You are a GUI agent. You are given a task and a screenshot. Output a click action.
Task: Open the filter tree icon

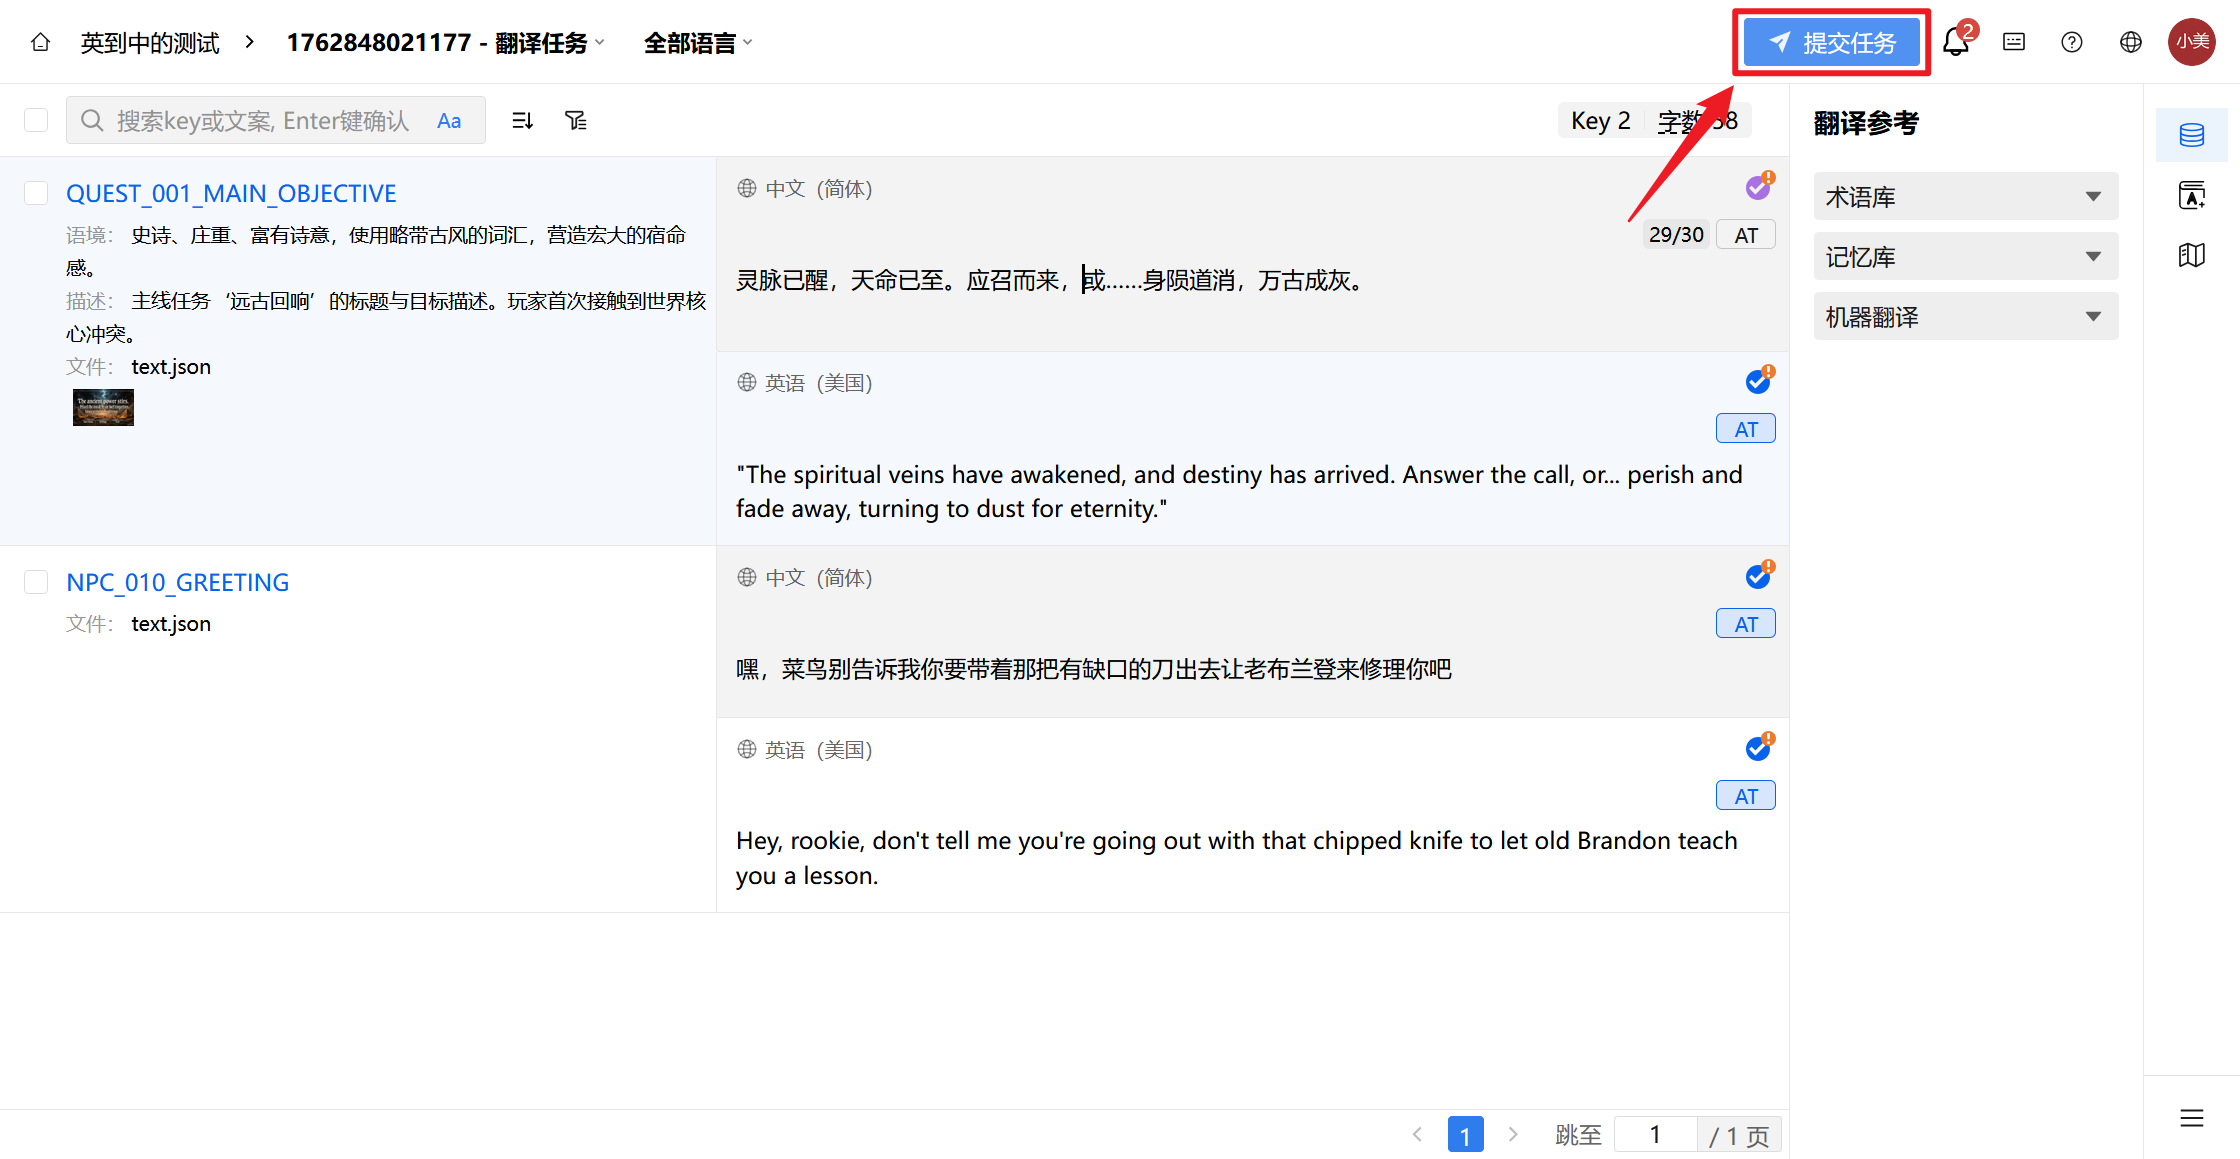point(576,121)
